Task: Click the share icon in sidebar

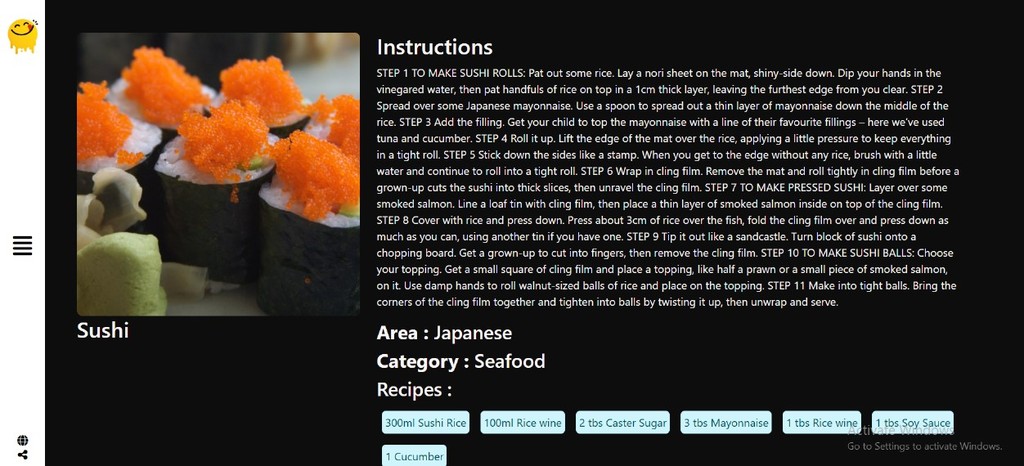Action: 22,455
